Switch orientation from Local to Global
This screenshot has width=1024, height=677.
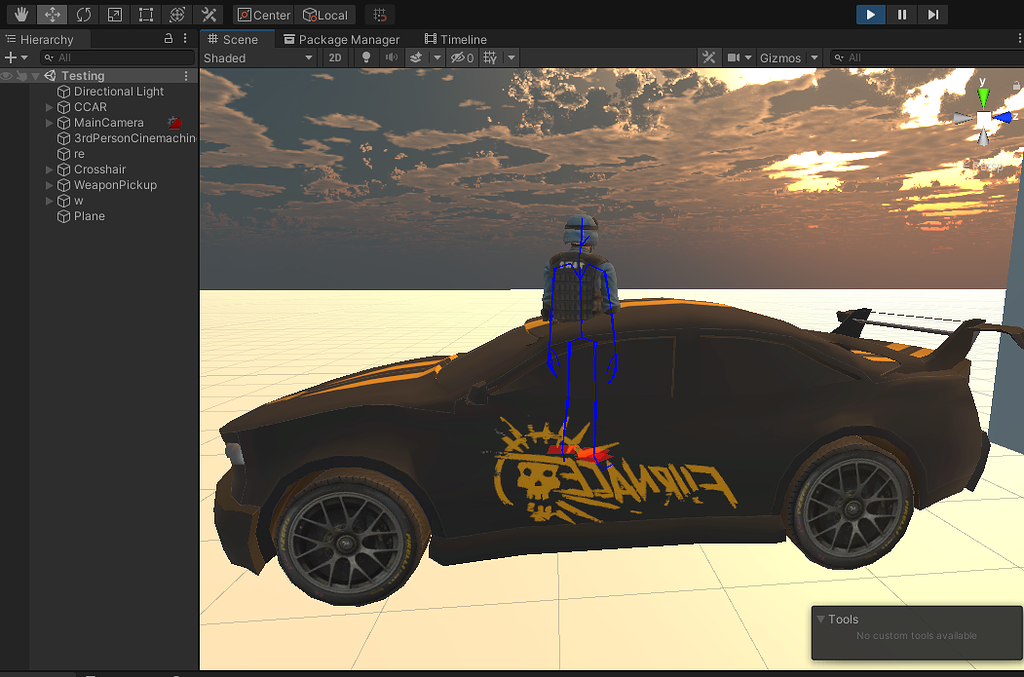click(x=326, y=14)
